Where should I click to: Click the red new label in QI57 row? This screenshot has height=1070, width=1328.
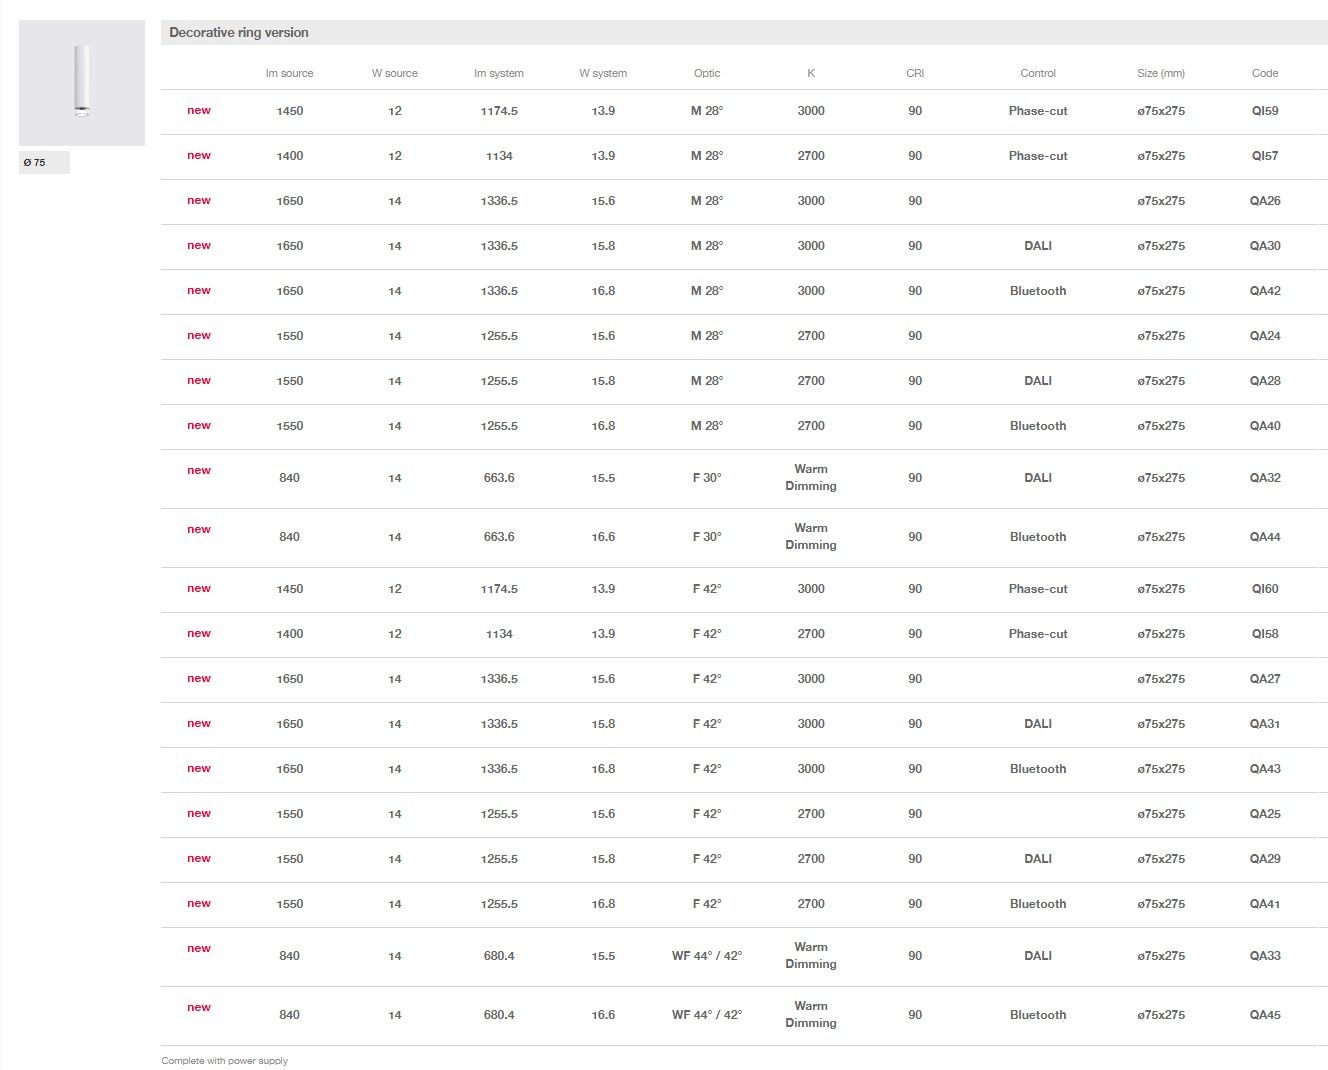(198, 155)
